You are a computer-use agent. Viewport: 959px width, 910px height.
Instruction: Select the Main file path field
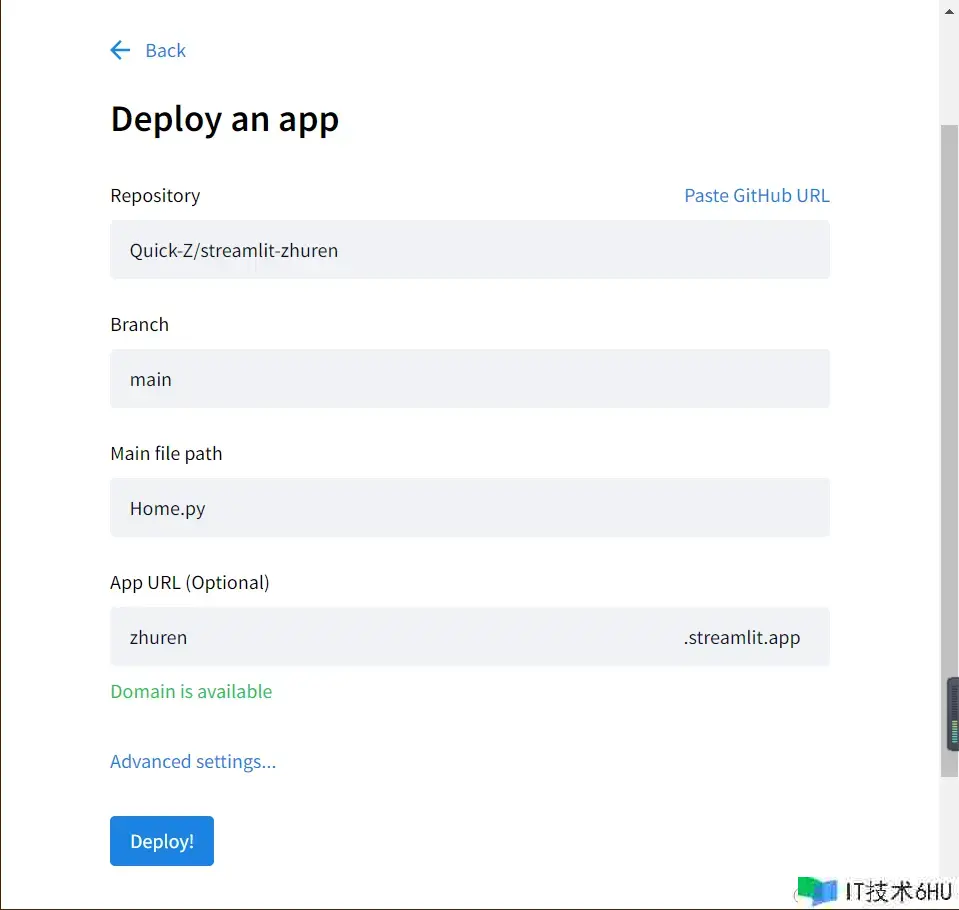[469, 508]
